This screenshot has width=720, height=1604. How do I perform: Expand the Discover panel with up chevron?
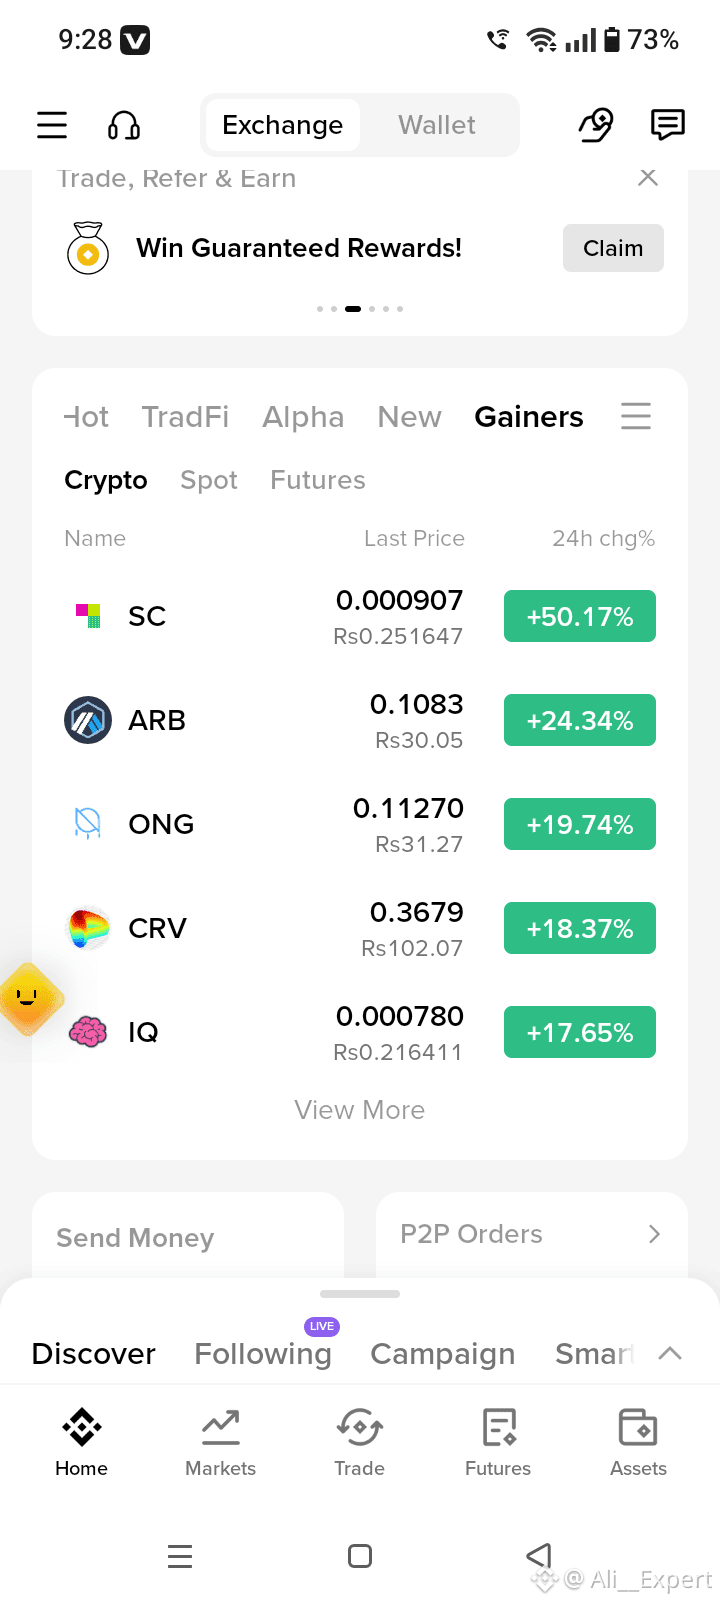670,1353
